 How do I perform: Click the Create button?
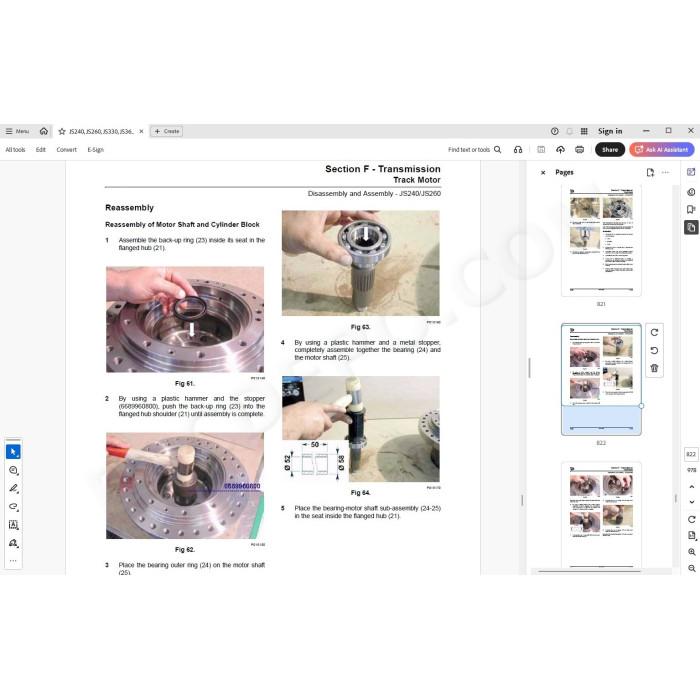pos(167,131)
